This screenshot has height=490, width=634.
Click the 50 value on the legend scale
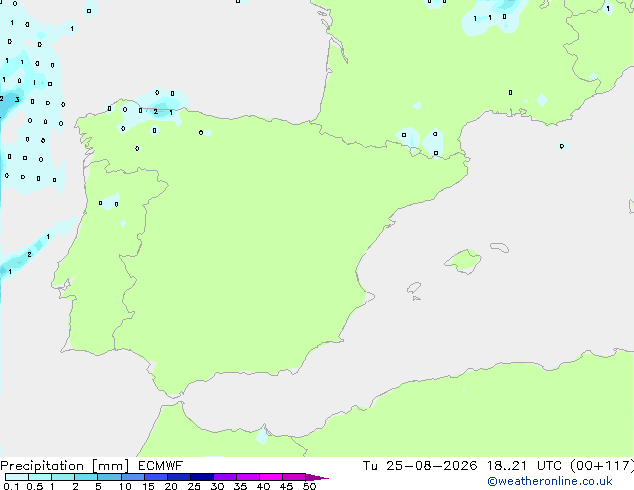pyautogui.click(x=309, y=486)
